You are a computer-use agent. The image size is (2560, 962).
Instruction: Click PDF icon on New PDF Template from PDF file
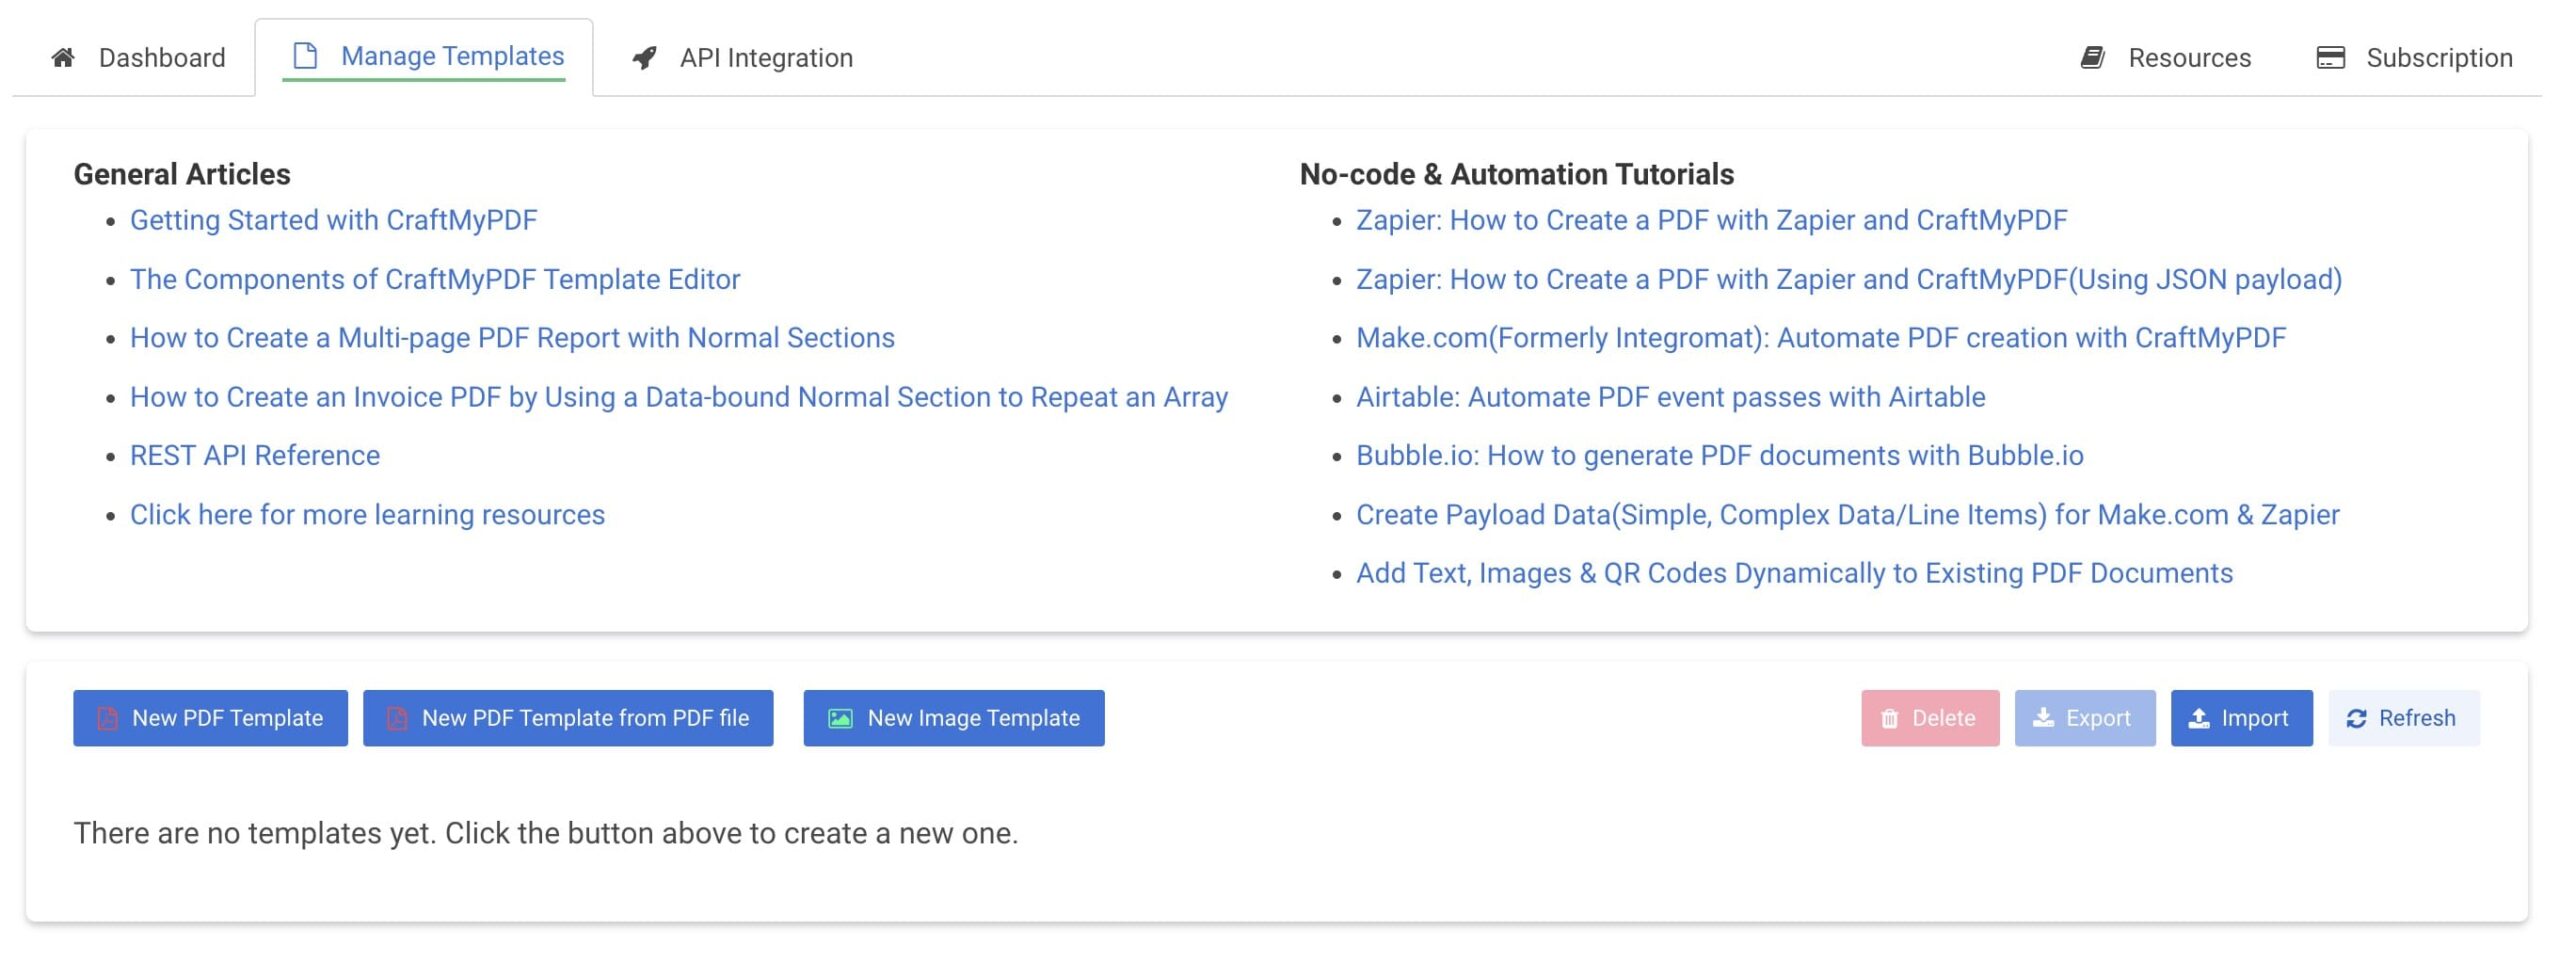point(397,718)
